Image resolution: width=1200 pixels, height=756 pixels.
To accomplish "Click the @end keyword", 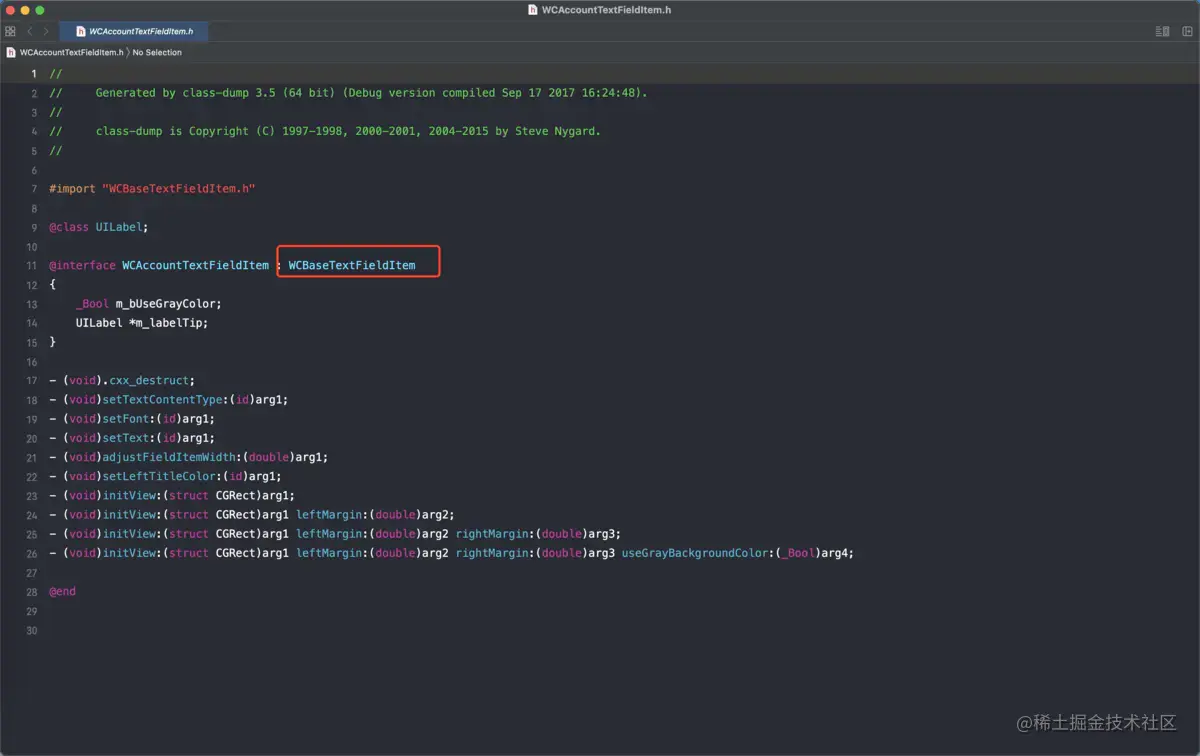I will [x=62, y=591].
